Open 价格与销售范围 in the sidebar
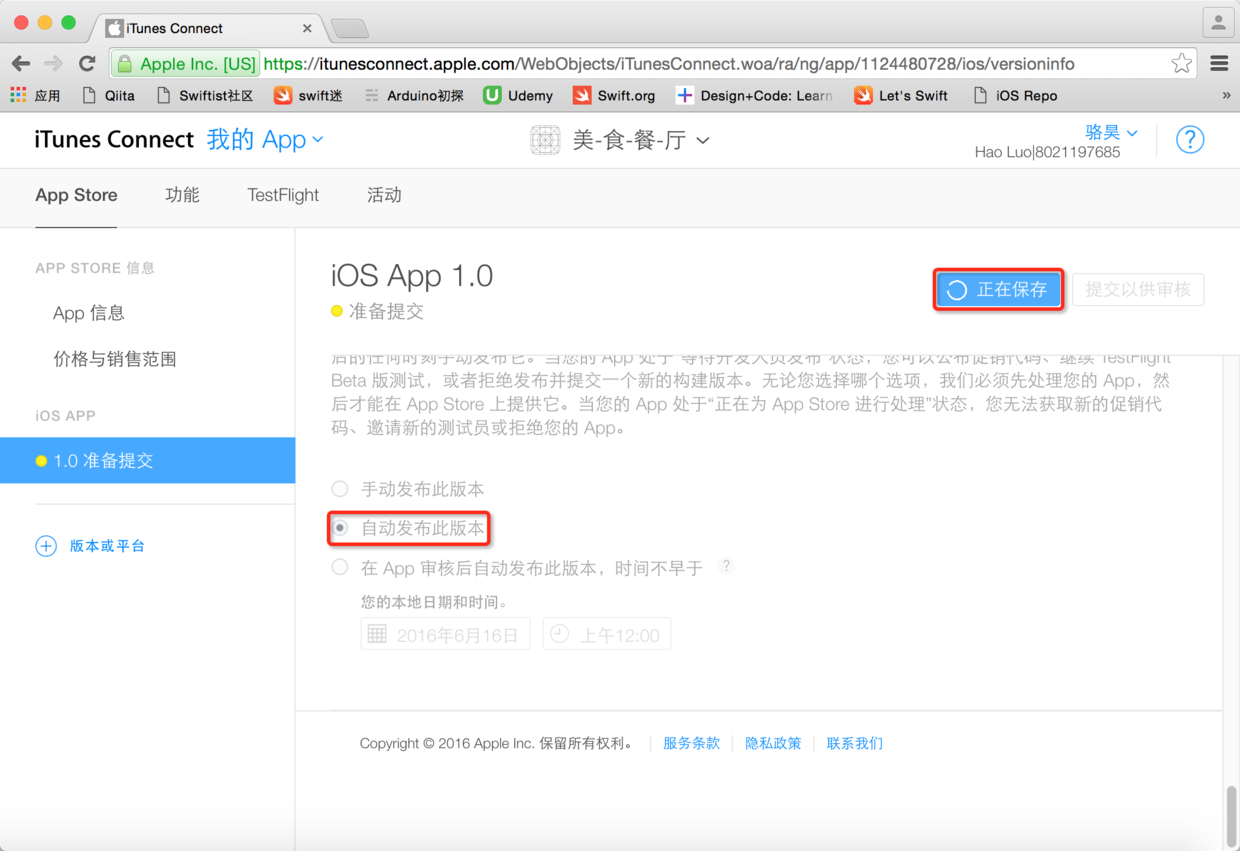The image size is (1240, 851). pyautogui.click(x=115, y=359)
